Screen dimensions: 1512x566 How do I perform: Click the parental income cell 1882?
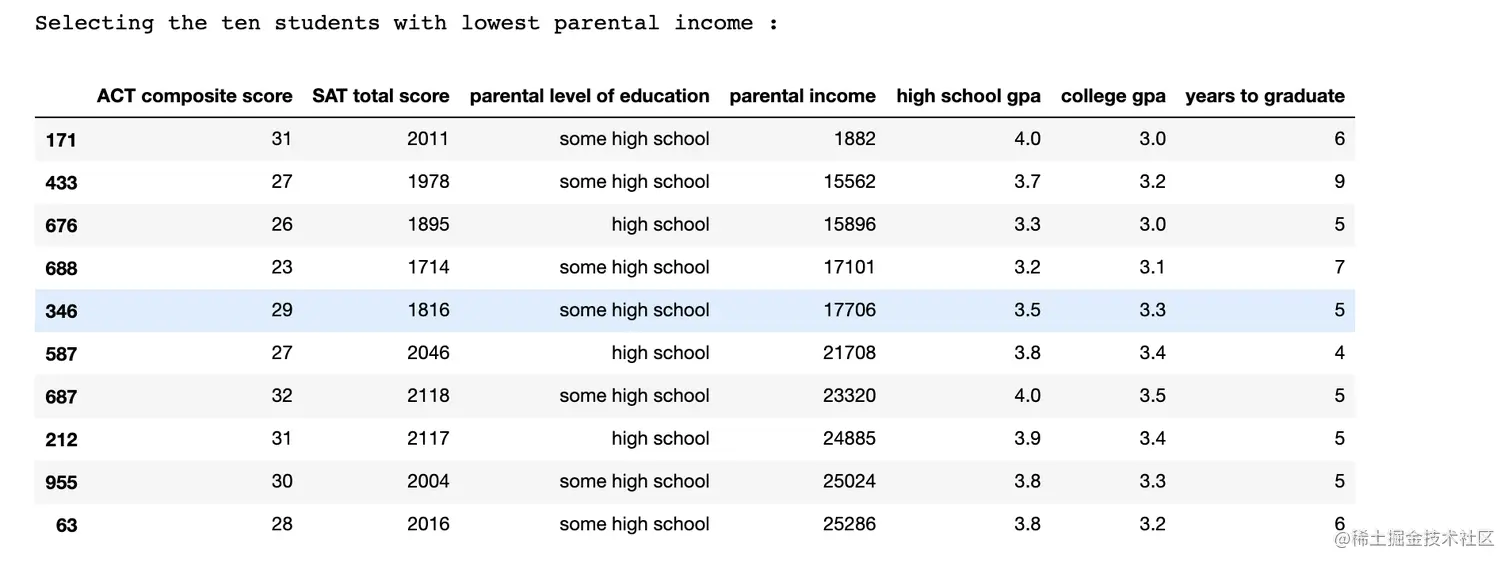[x=854, y=139]
